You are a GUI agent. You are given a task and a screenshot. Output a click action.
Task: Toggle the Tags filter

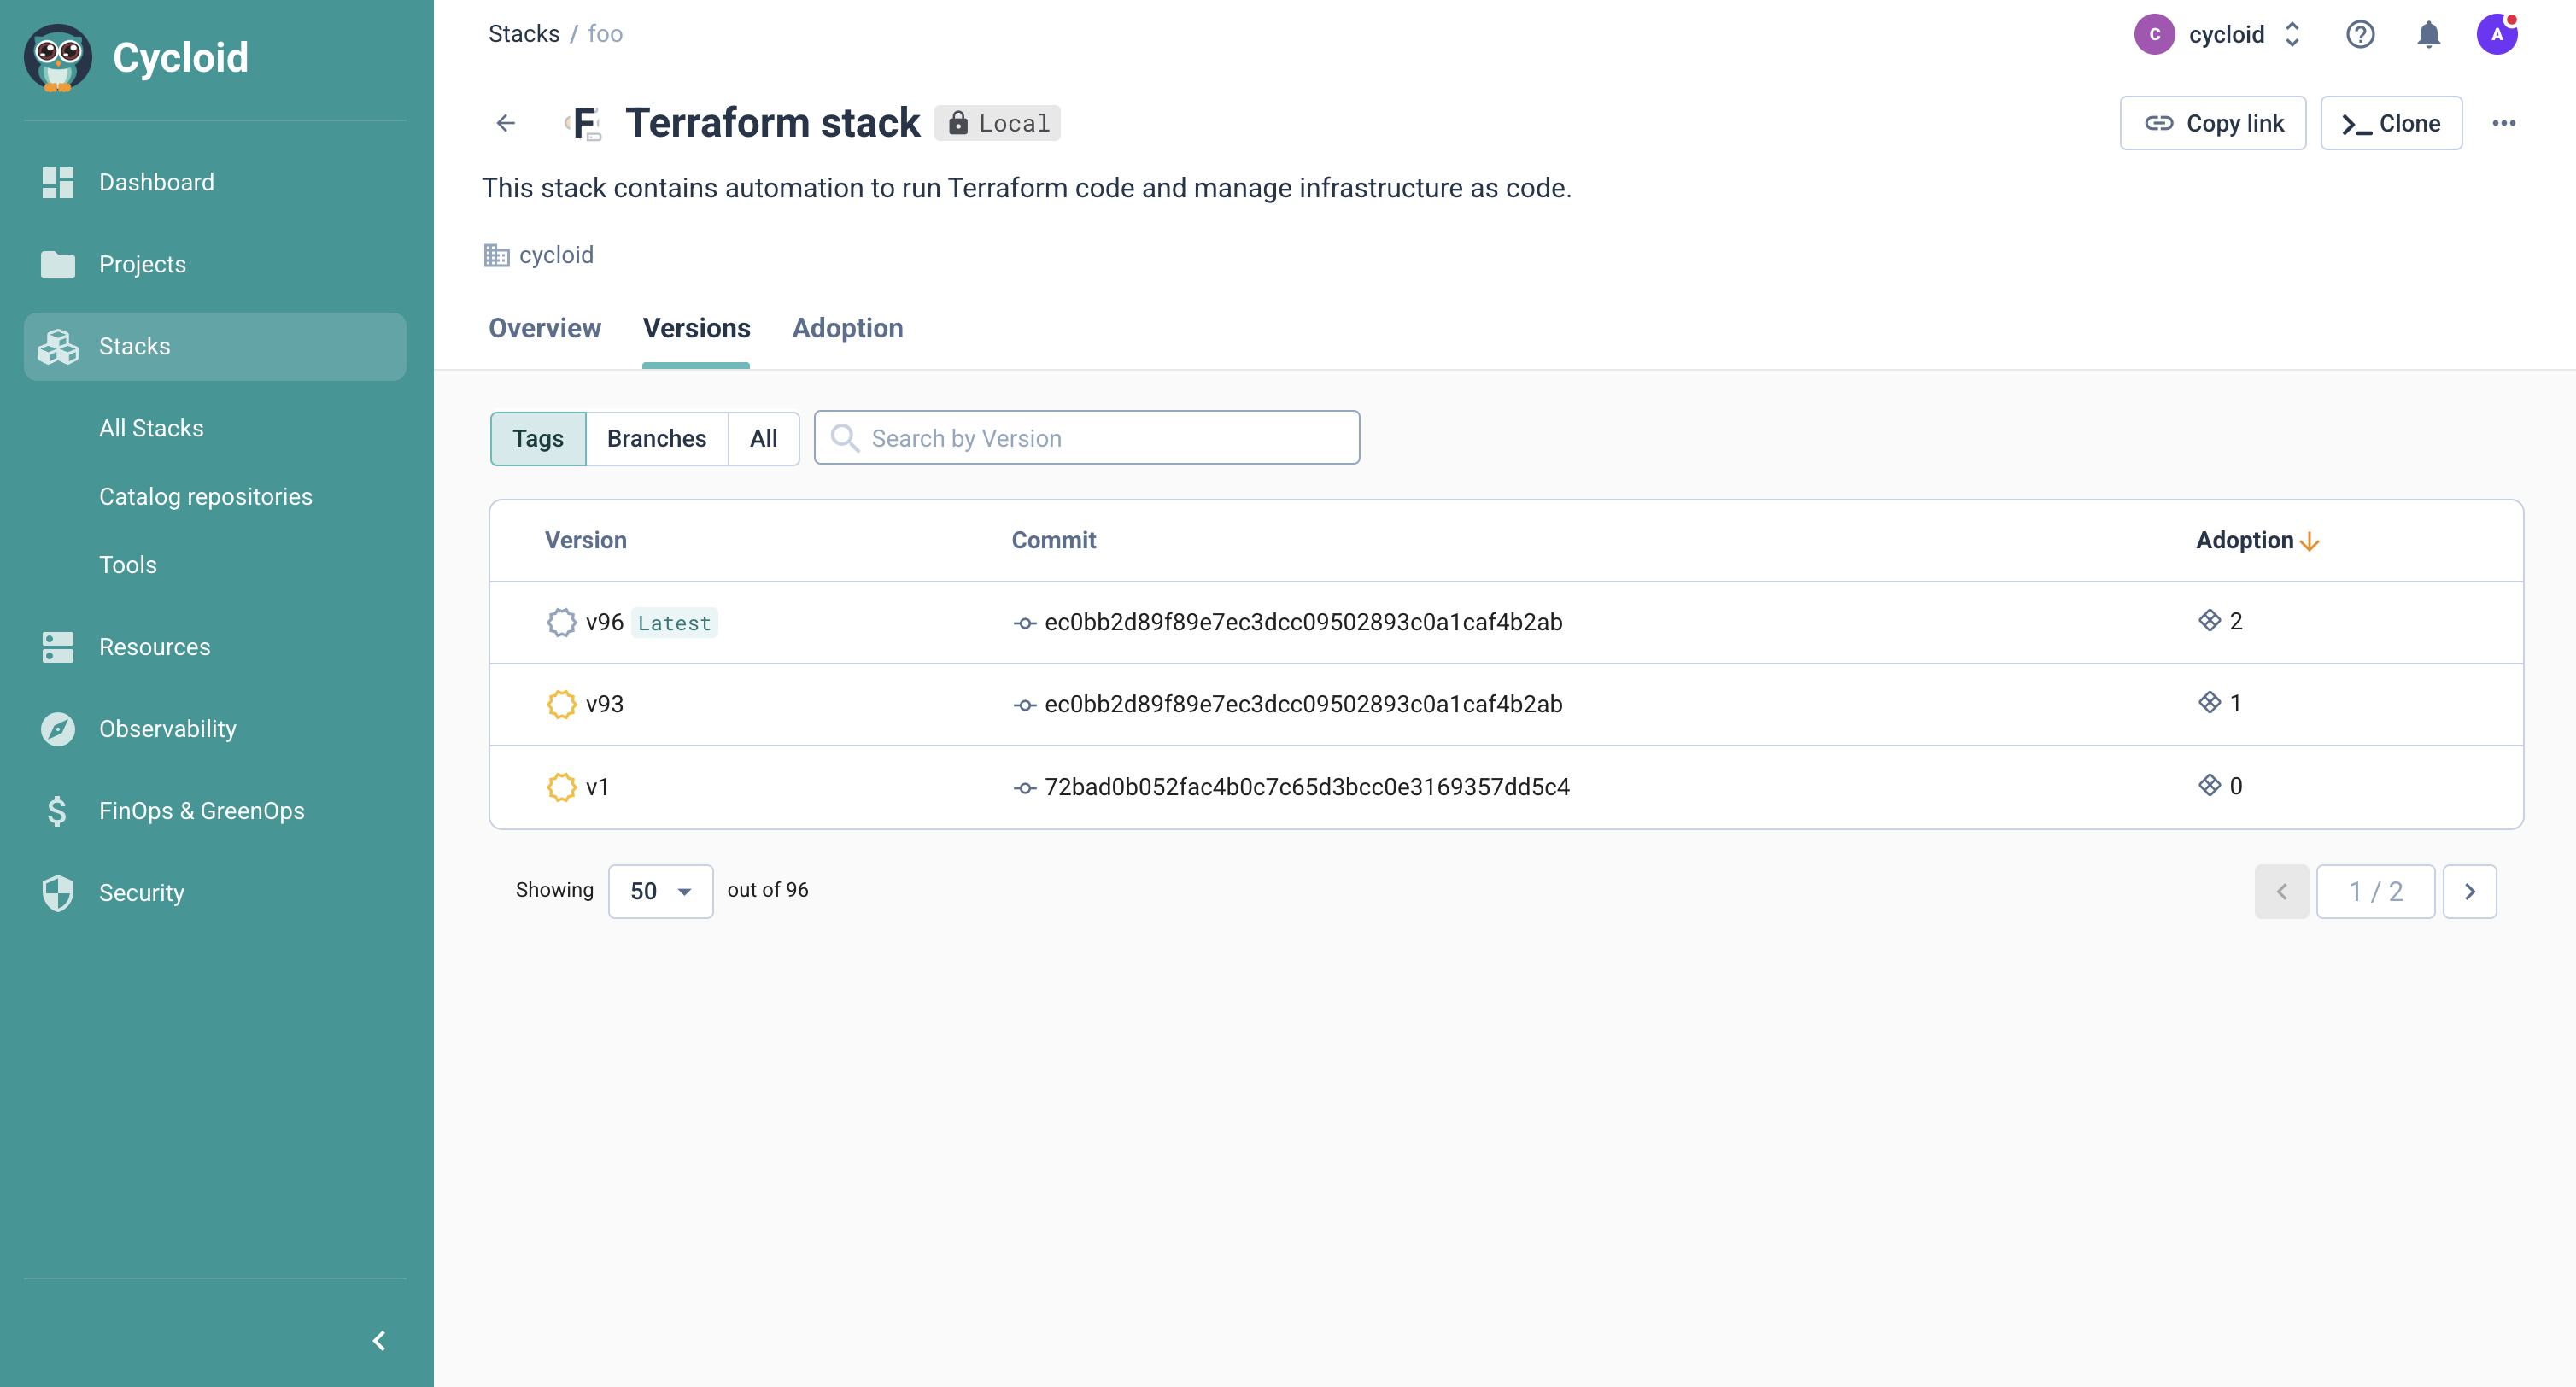[538, 438]
